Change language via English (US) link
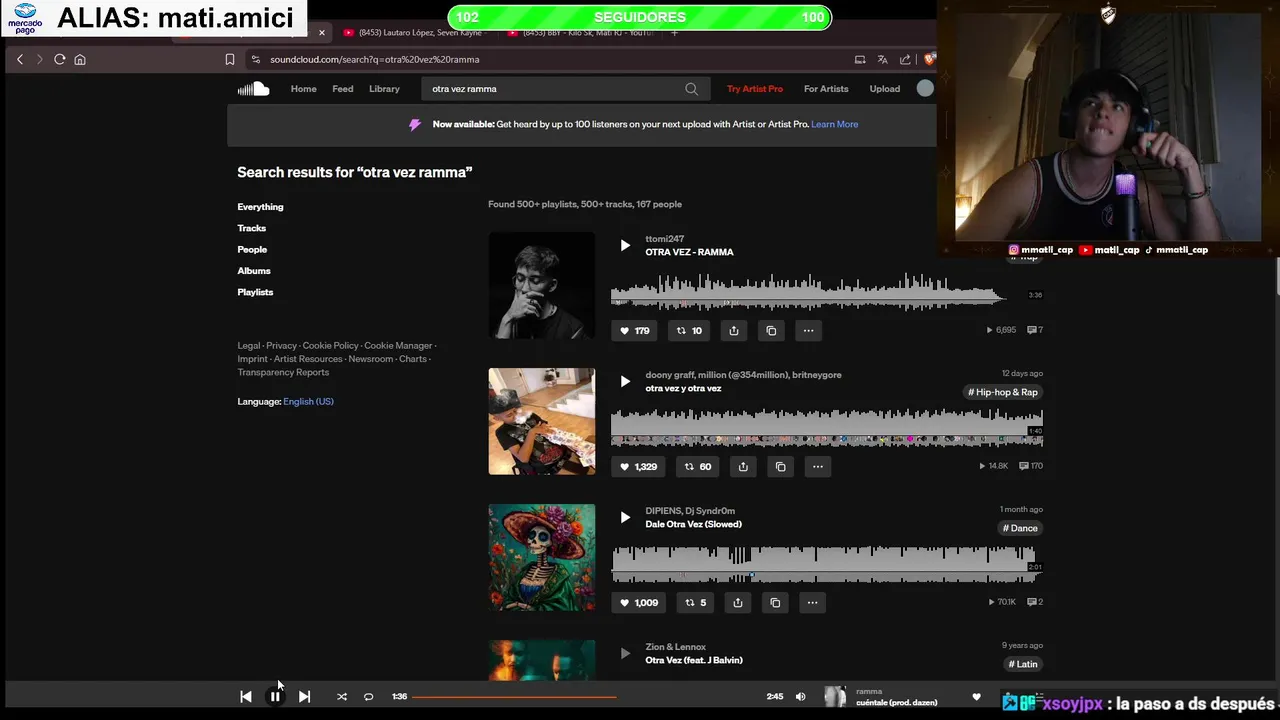Image resolution: width=1280 pixels, height=720 pixels. (x=308, y=401)
